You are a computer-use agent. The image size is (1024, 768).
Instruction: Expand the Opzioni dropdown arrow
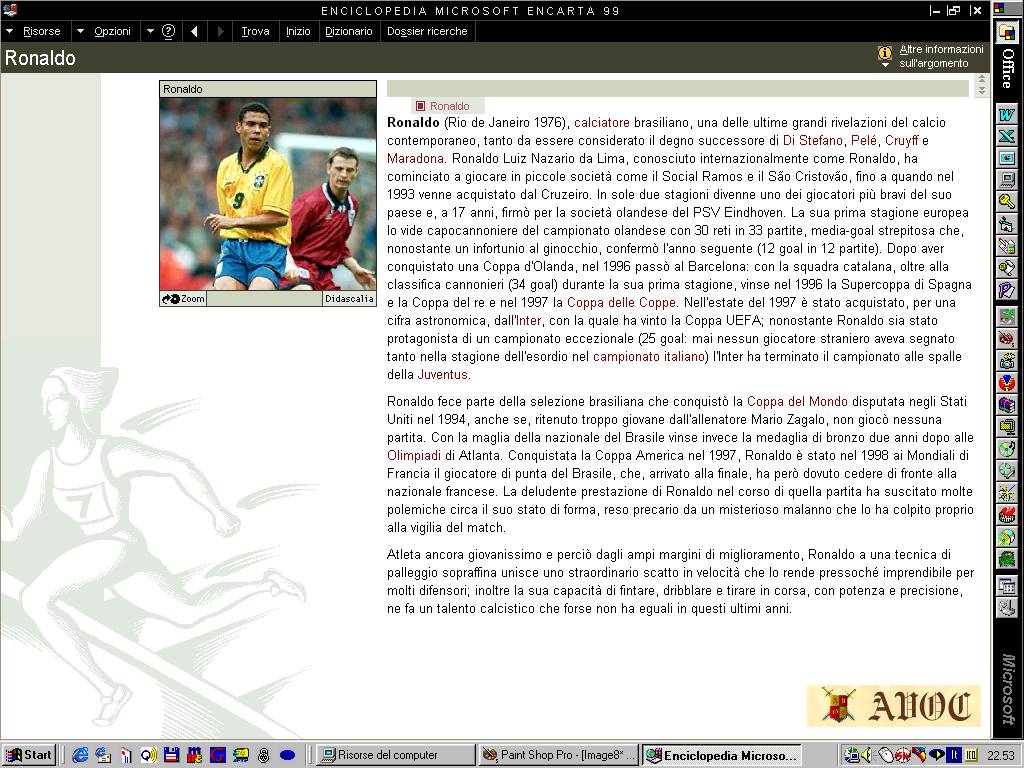[80, 31]
